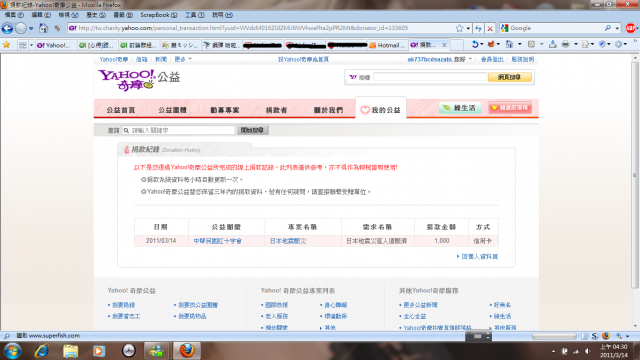Click the 網頁搜尋 yellow search button
640x360 pixels.
510,77
